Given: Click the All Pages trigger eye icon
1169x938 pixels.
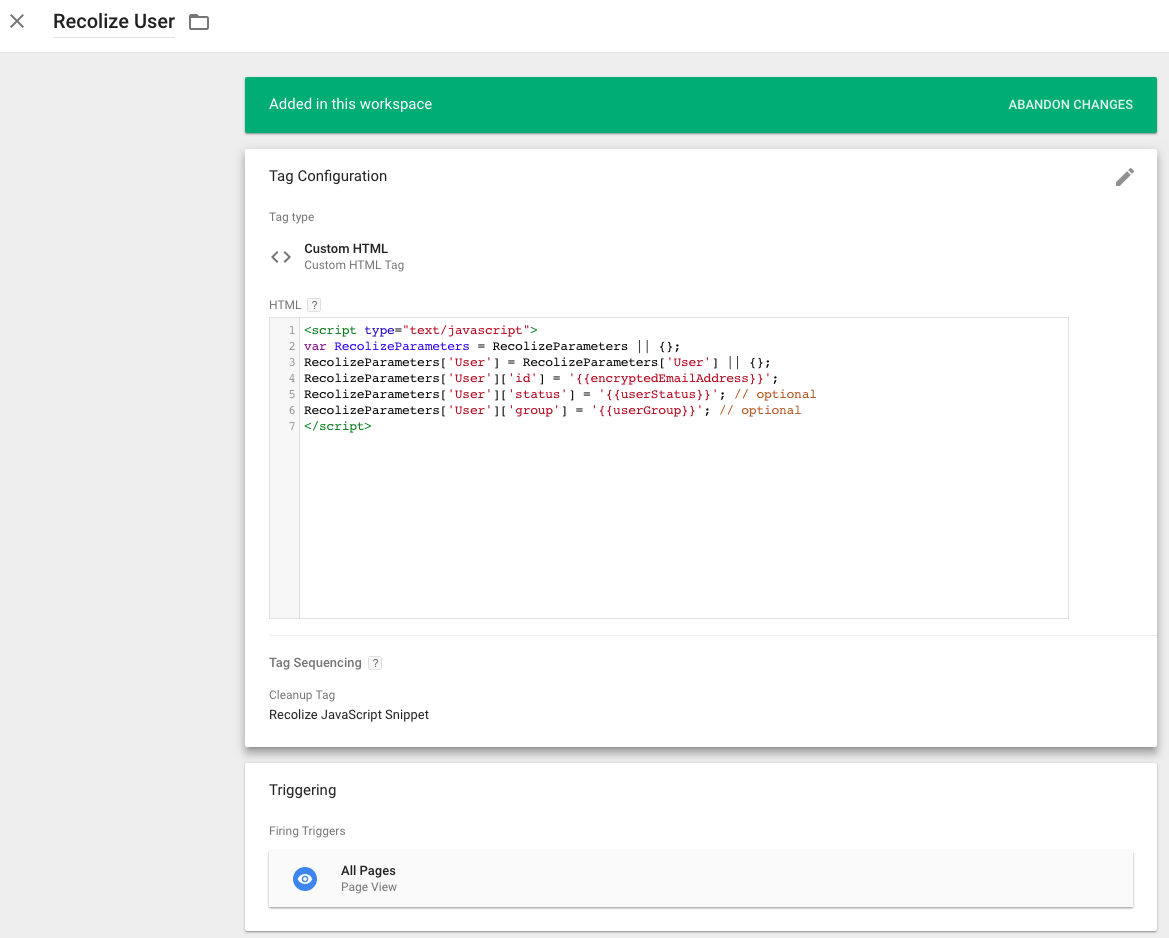Looking at the screenshot, I should click(x=305, y=879).
